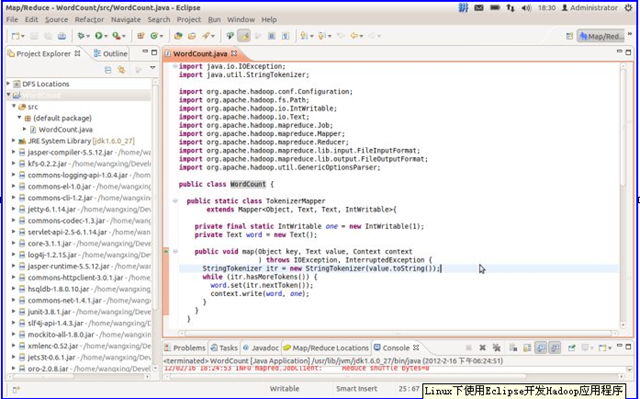
Task: Click the Administrator user menu
Action: click(x=589, y=8)
